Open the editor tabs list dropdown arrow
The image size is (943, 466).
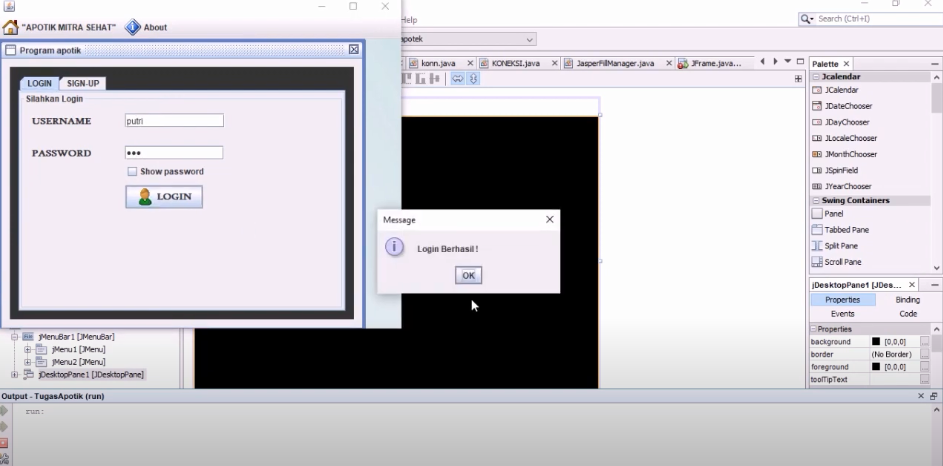(x=787, y=61)
